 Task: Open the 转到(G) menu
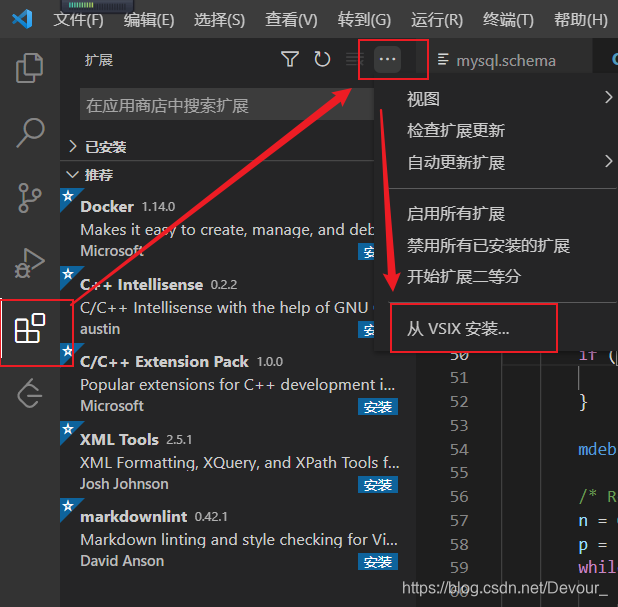364,19
